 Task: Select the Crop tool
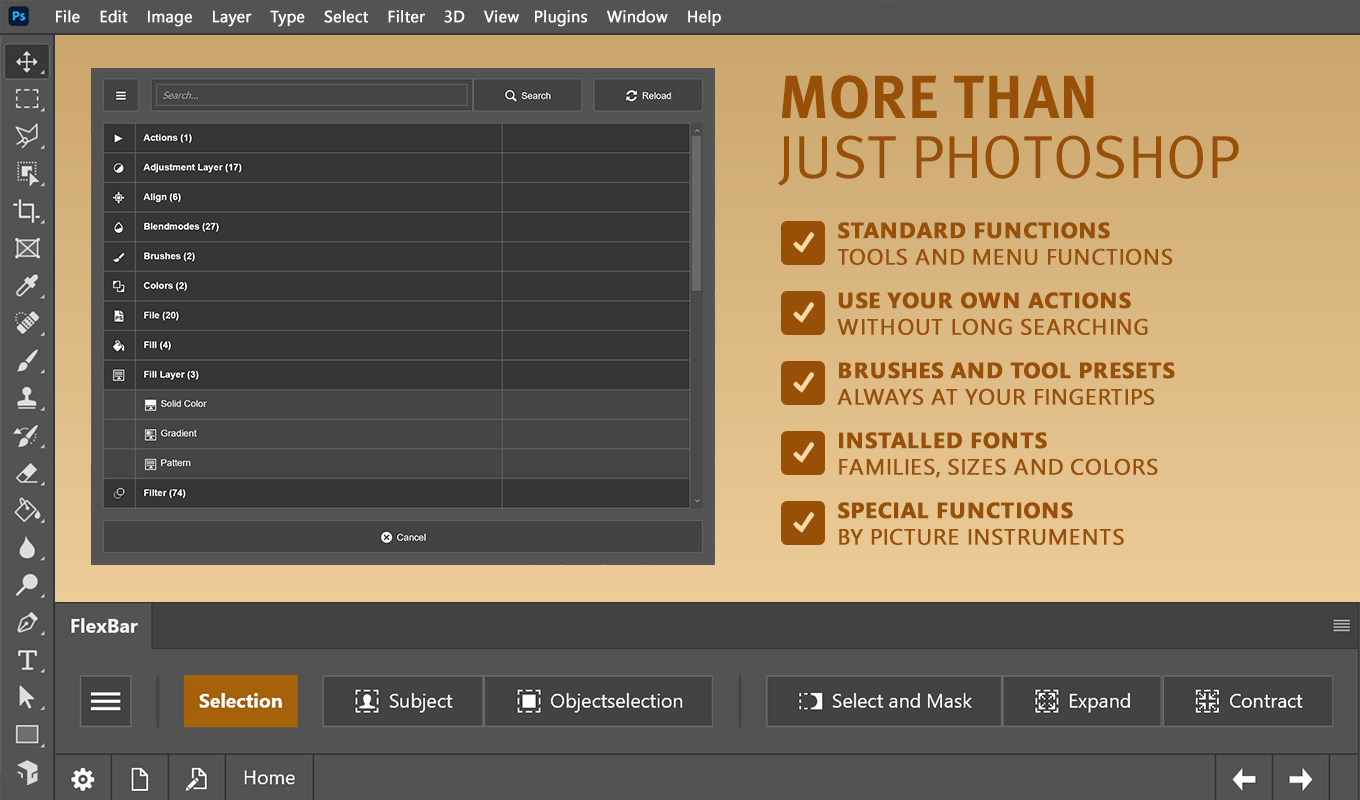coord(27,210)
